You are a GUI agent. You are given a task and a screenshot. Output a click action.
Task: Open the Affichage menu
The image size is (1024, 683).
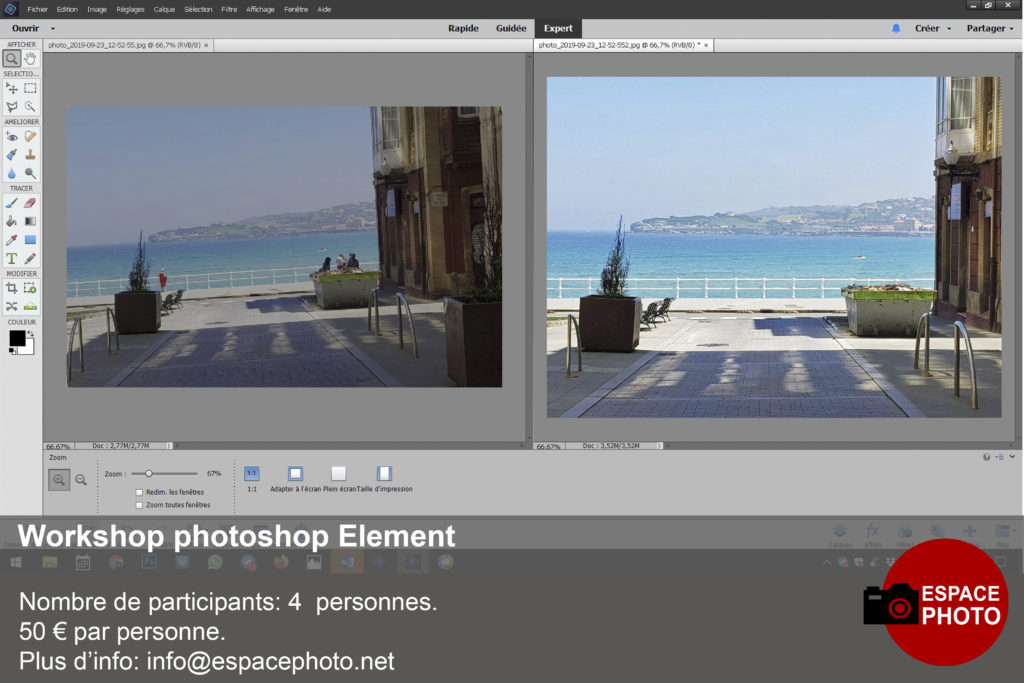[261, 9]
